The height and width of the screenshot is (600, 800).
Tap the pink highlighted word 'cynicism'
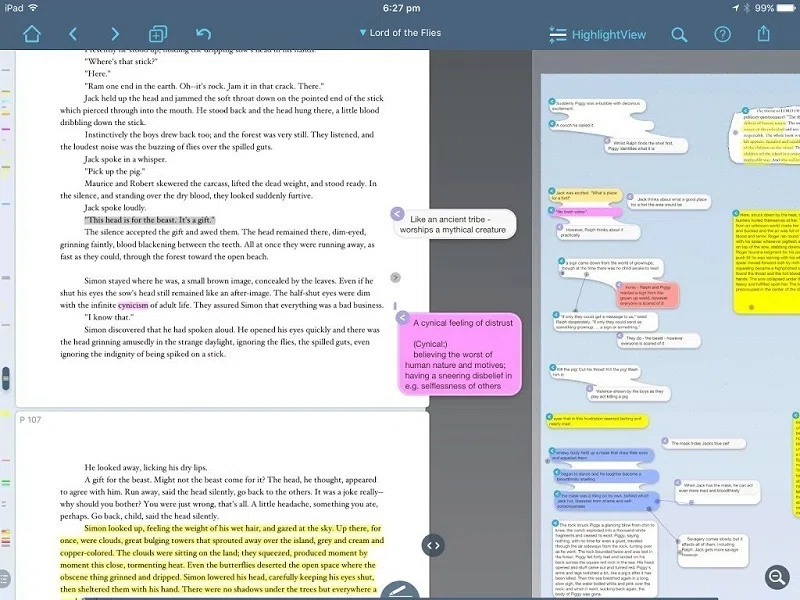point(133,305)
